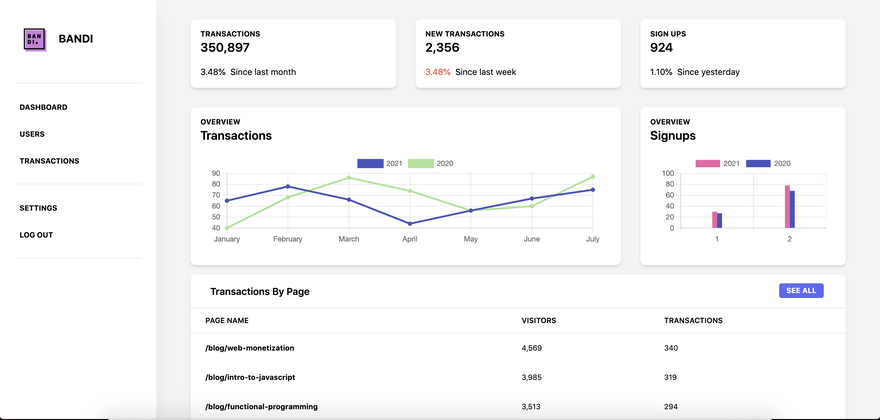The width and height of the screenshot is (880, 420).
Task: Open Settings from the sidebar
Action: pyautogui.click(x=38, y=208)
